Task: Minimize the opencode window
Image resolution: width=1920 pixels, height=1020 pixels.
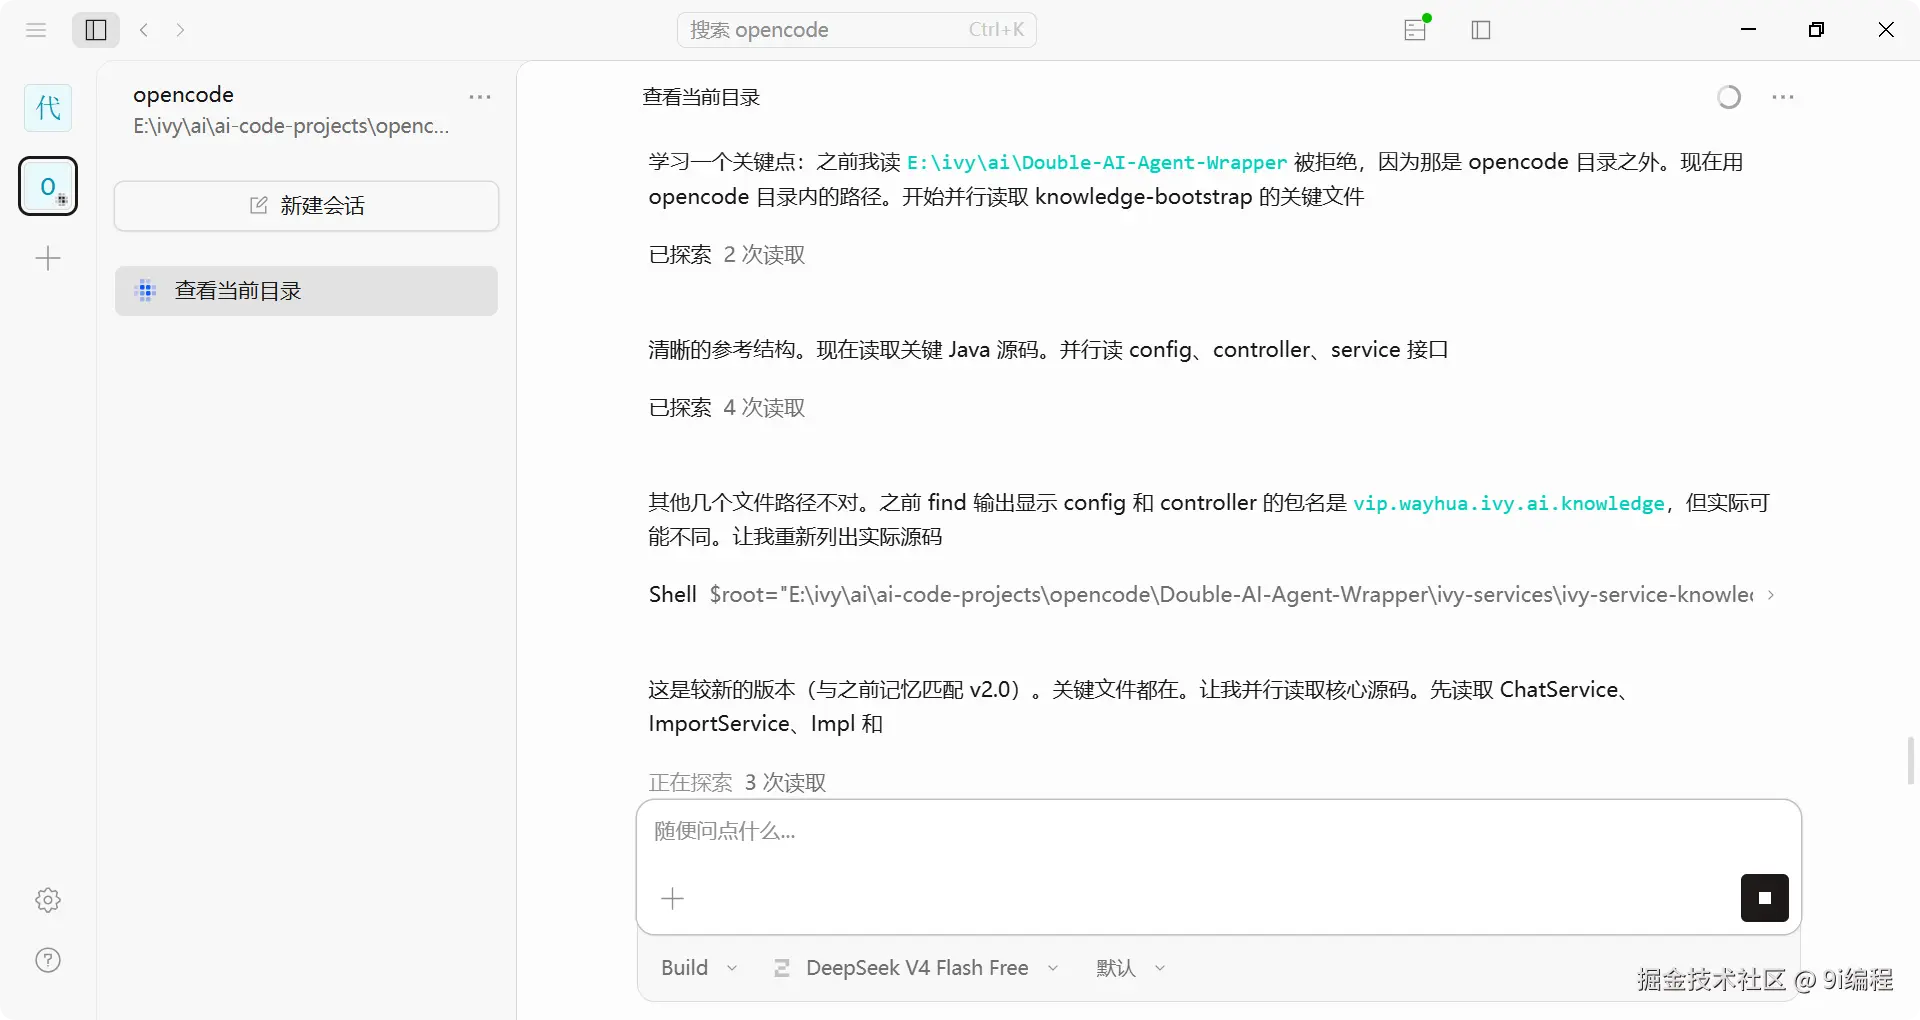Action: coord(1749,30)
